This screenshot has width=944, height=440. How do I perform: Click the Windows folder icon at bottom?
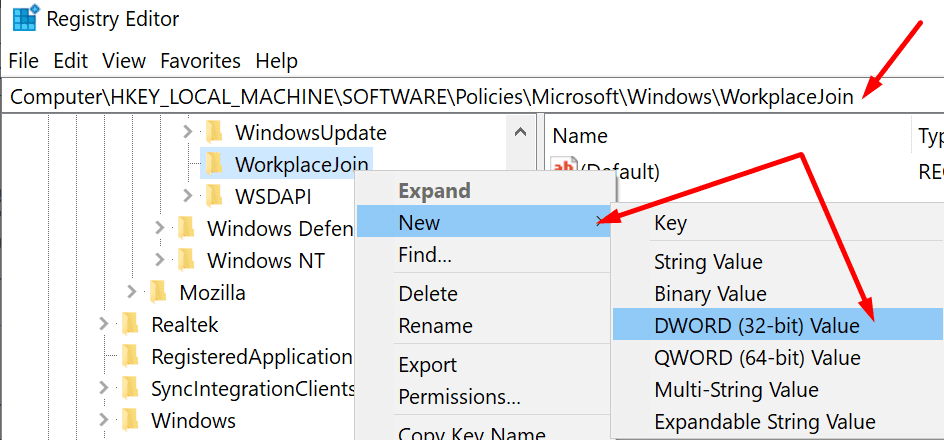pyautogui.click(x=130, y=420)
